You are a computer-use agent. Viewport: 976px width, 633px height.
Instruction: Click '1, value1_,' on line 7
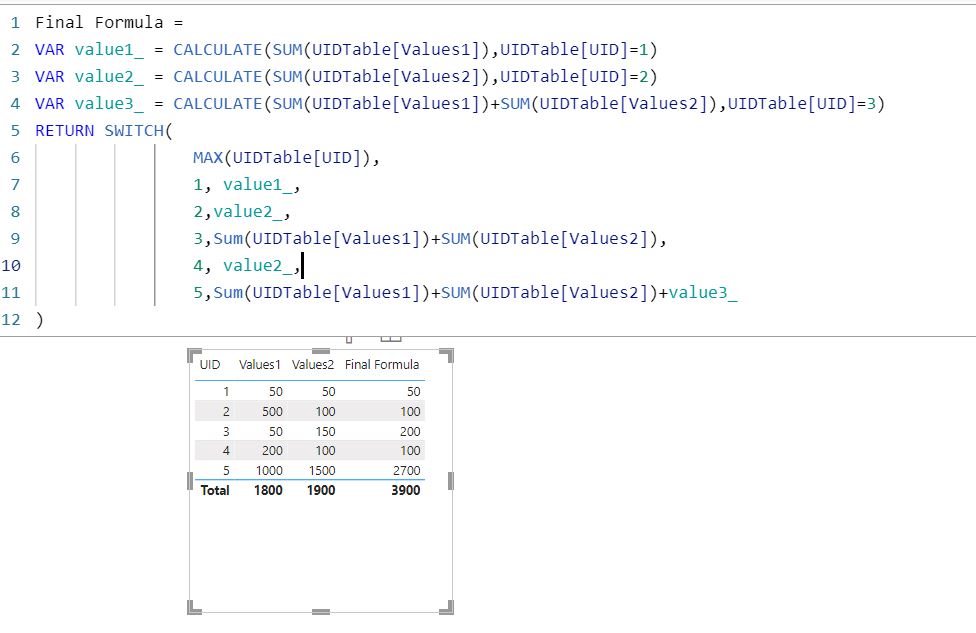click(247, 185)
